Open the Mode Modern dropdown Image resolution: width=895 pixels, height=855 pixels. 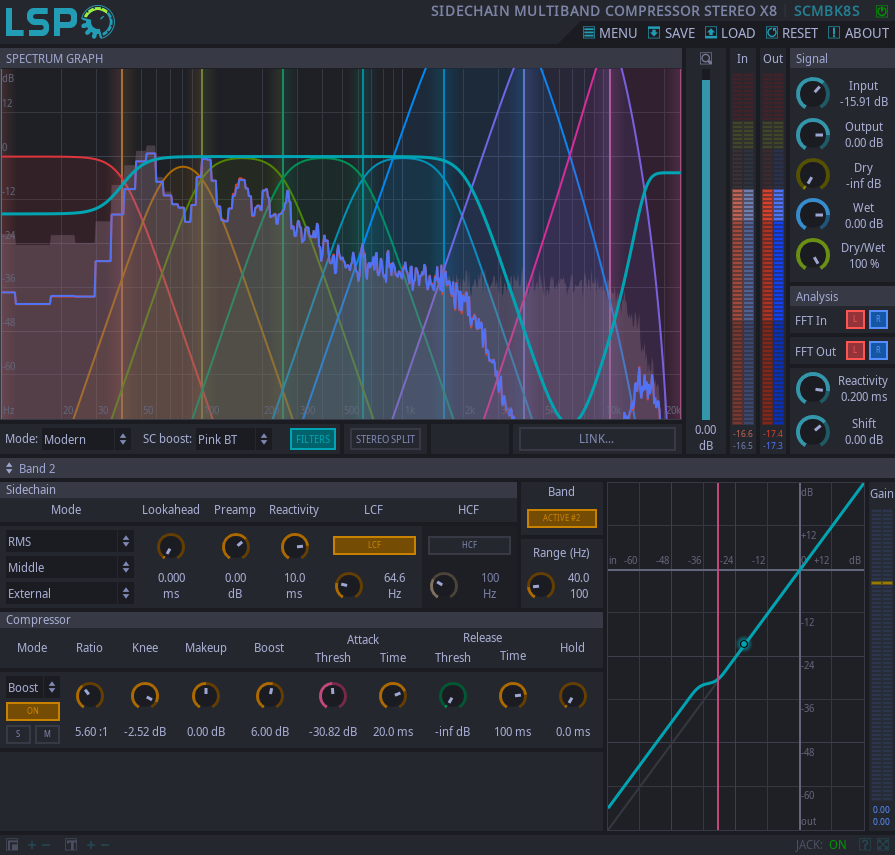(86, 439)
